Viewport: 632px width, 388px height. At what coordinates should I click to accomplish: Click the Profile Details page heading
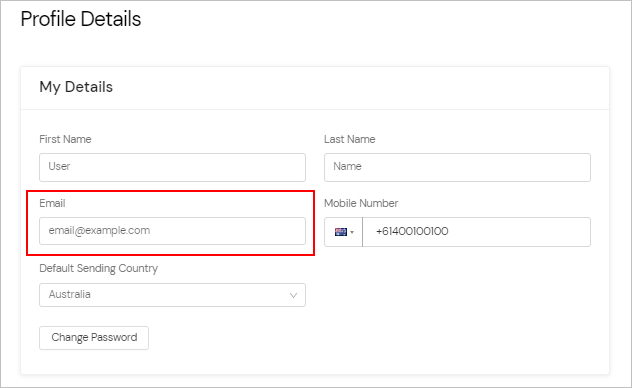(81, 19)
